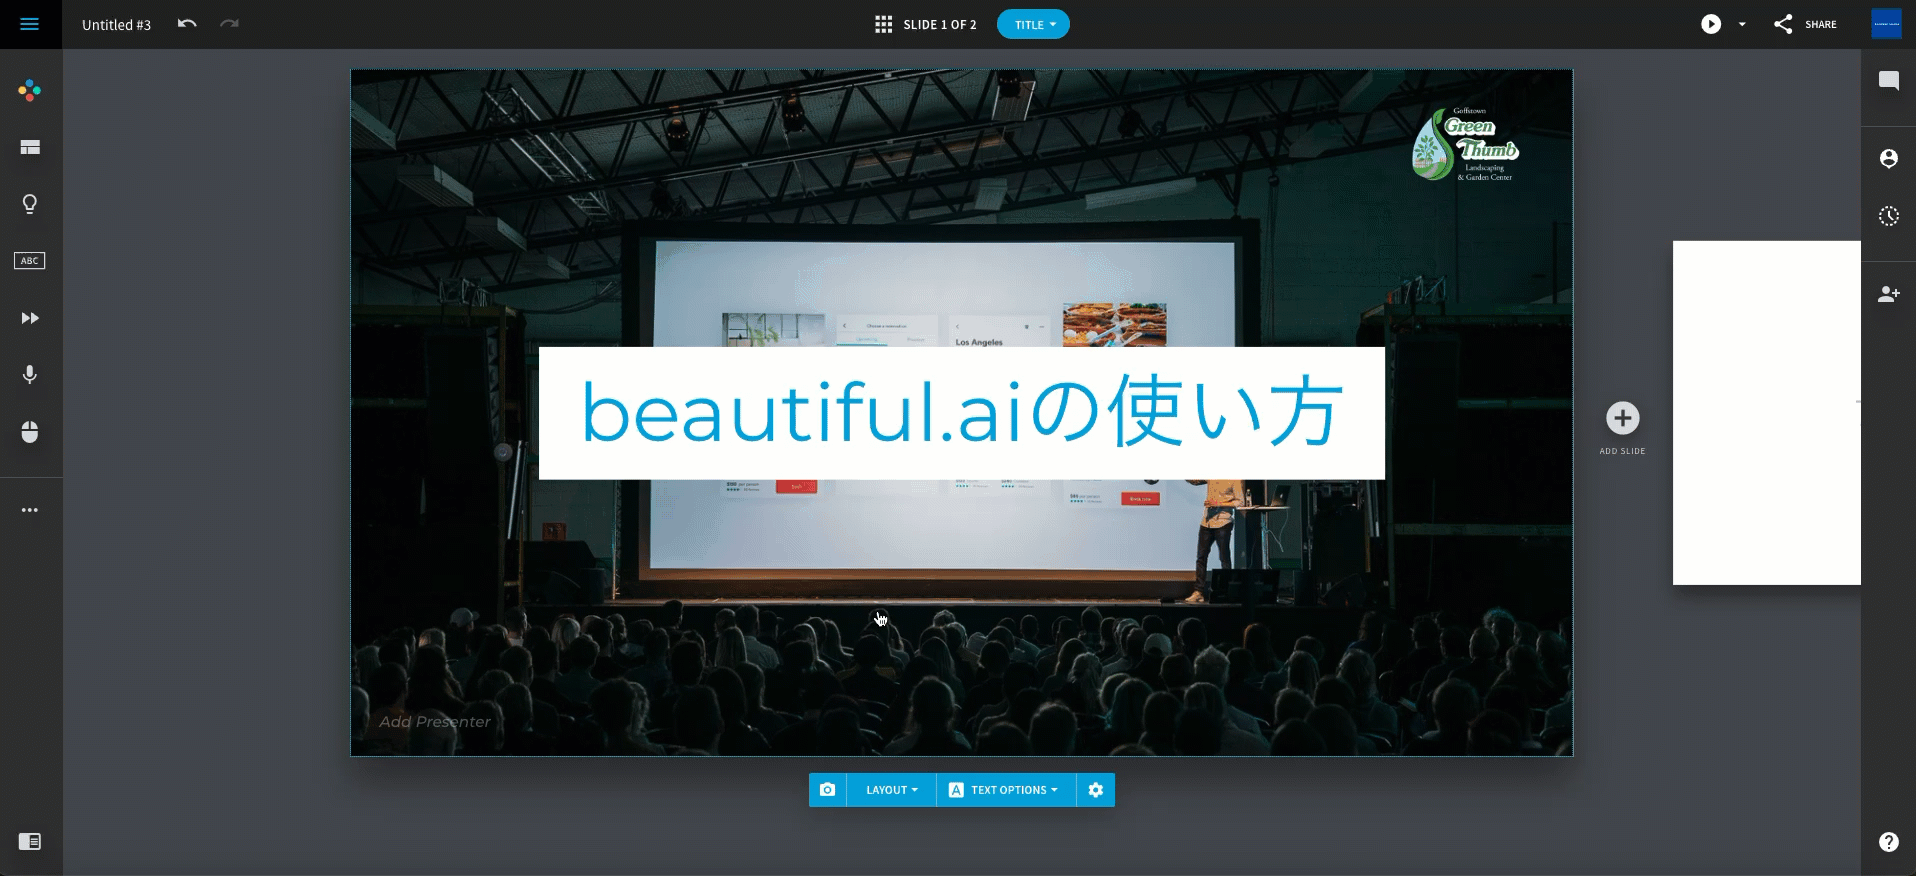Open the hamburger main menu
1916x876 pixels.
click(x=30, y=24)
